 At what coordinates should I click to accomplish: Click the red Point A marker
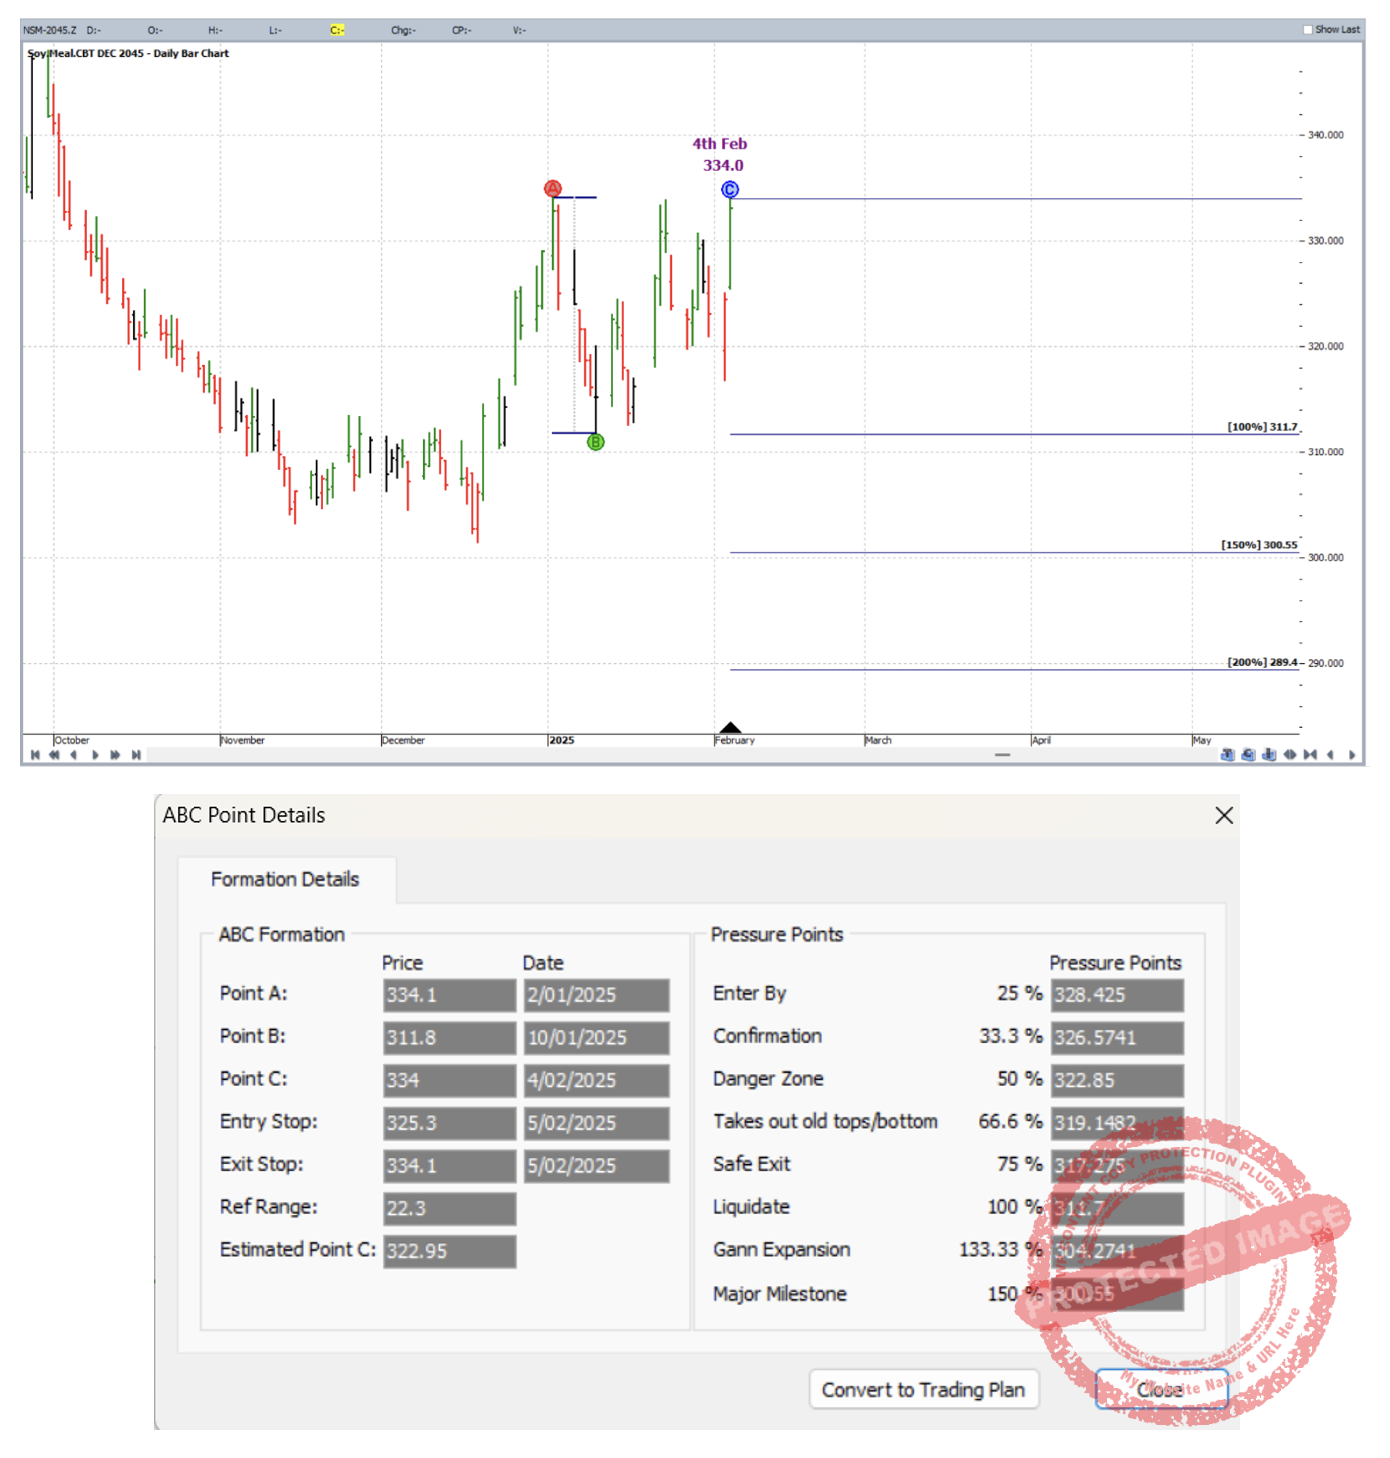click(553, 188)
